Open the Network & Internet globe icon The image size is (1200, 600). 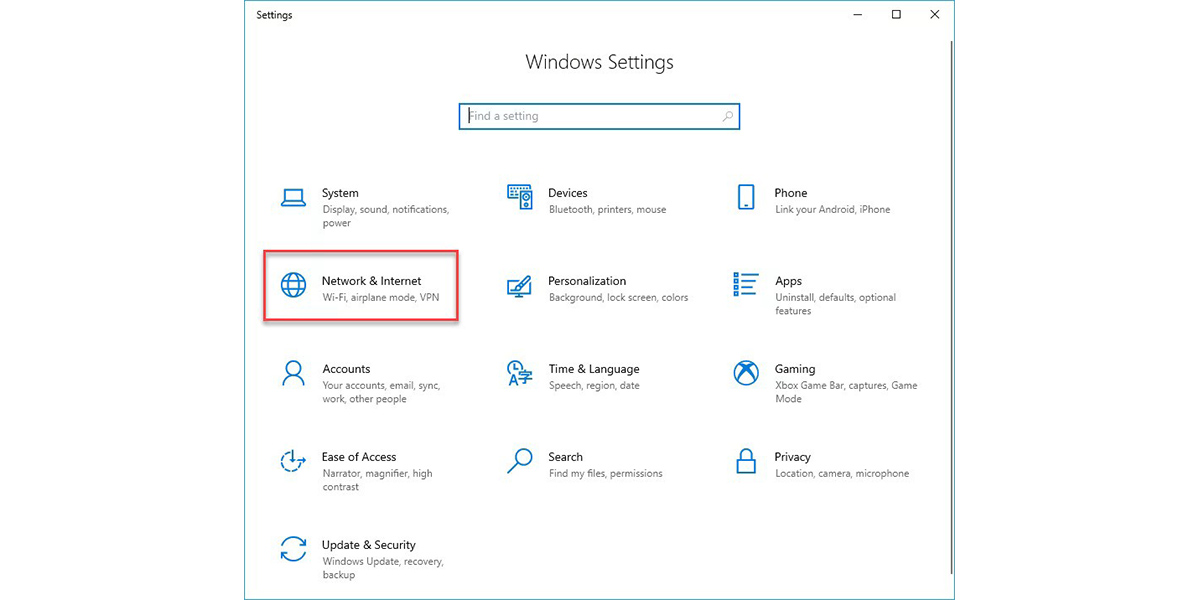293,285
